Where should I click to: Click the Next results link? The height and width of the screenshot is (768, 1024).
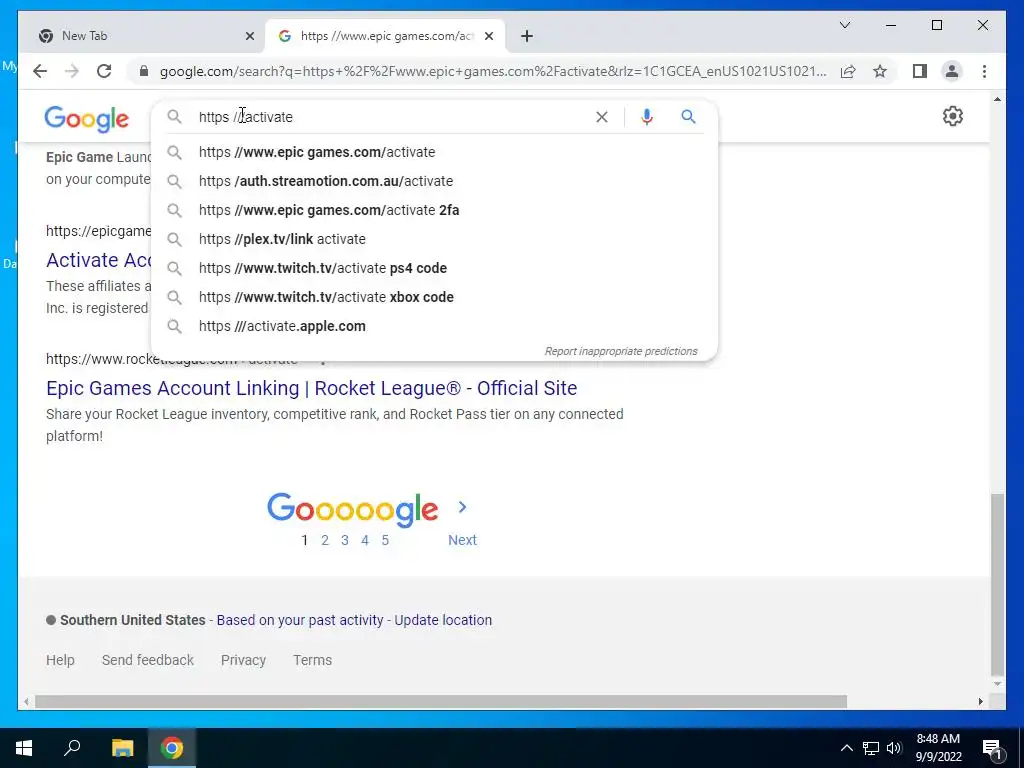(462, 540)
